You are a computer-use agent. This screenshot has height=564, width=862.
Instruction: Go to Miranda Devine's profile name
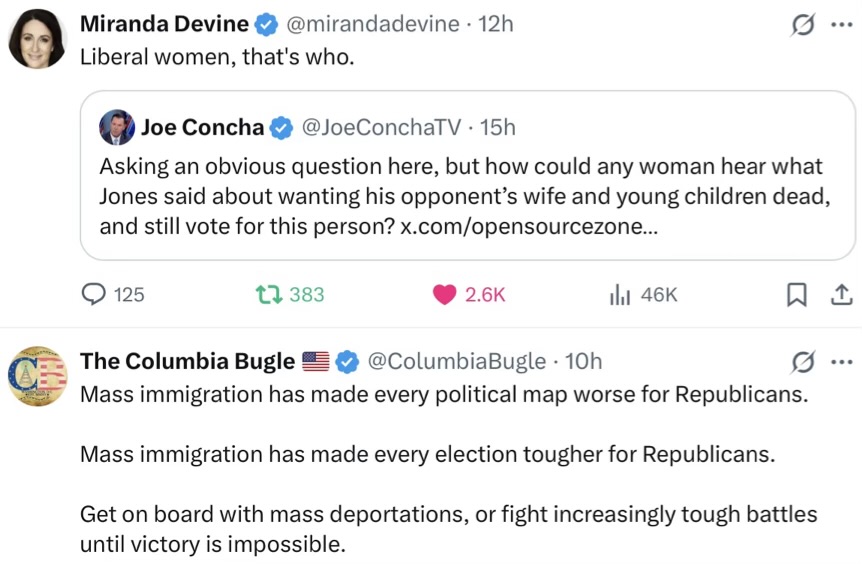point(164,24)
